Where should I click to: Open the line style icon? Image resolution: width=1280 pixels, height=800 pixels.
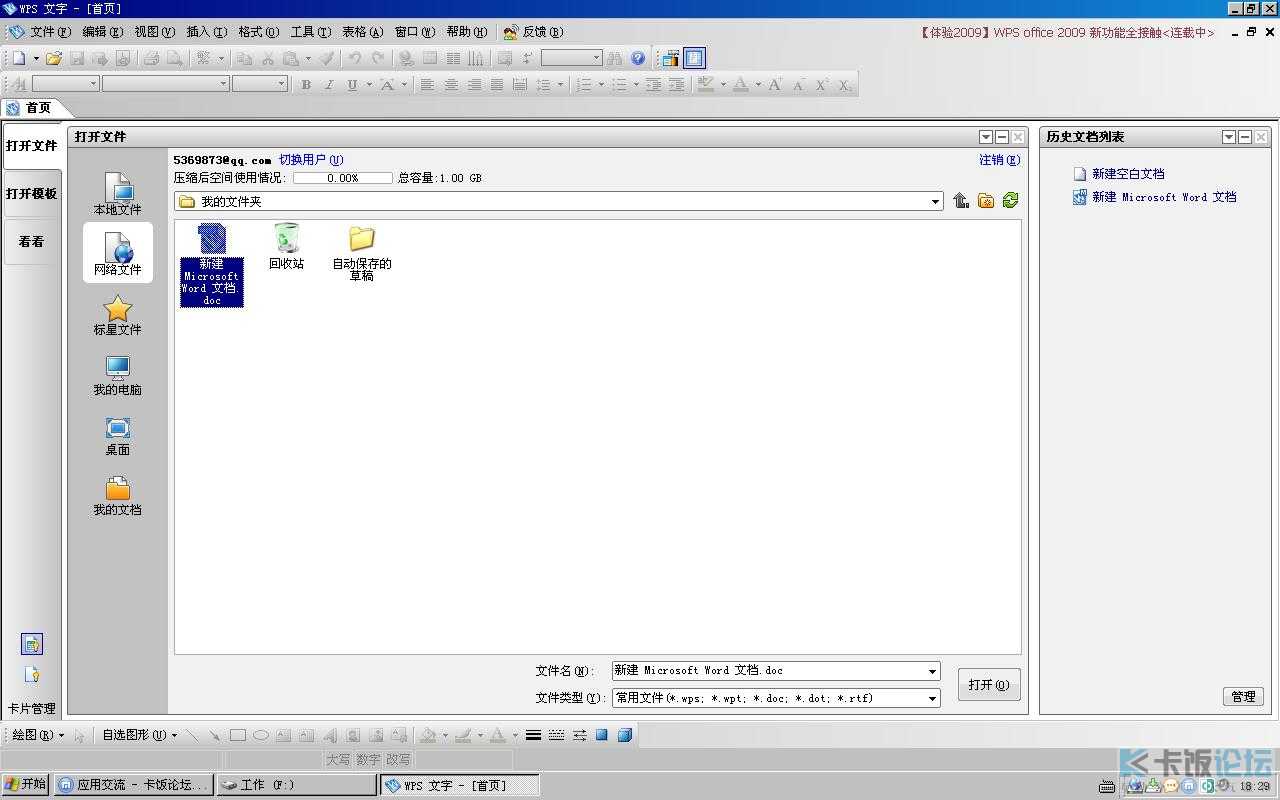click(x=533, y=735)
